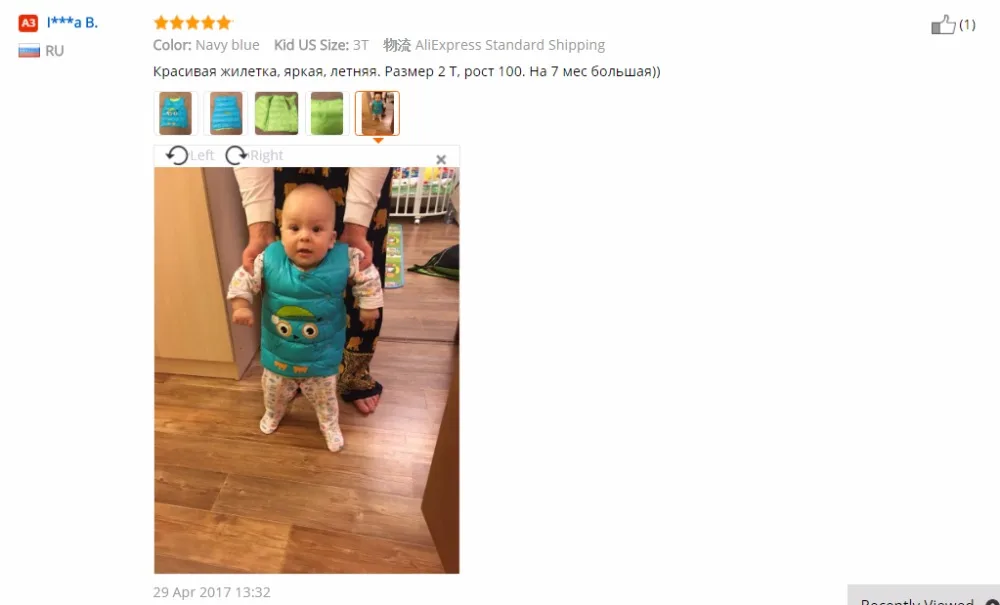Click the orange A3 buyer level badge
The height and width of the screenshot is (605, 1000).
click(28, 23)
